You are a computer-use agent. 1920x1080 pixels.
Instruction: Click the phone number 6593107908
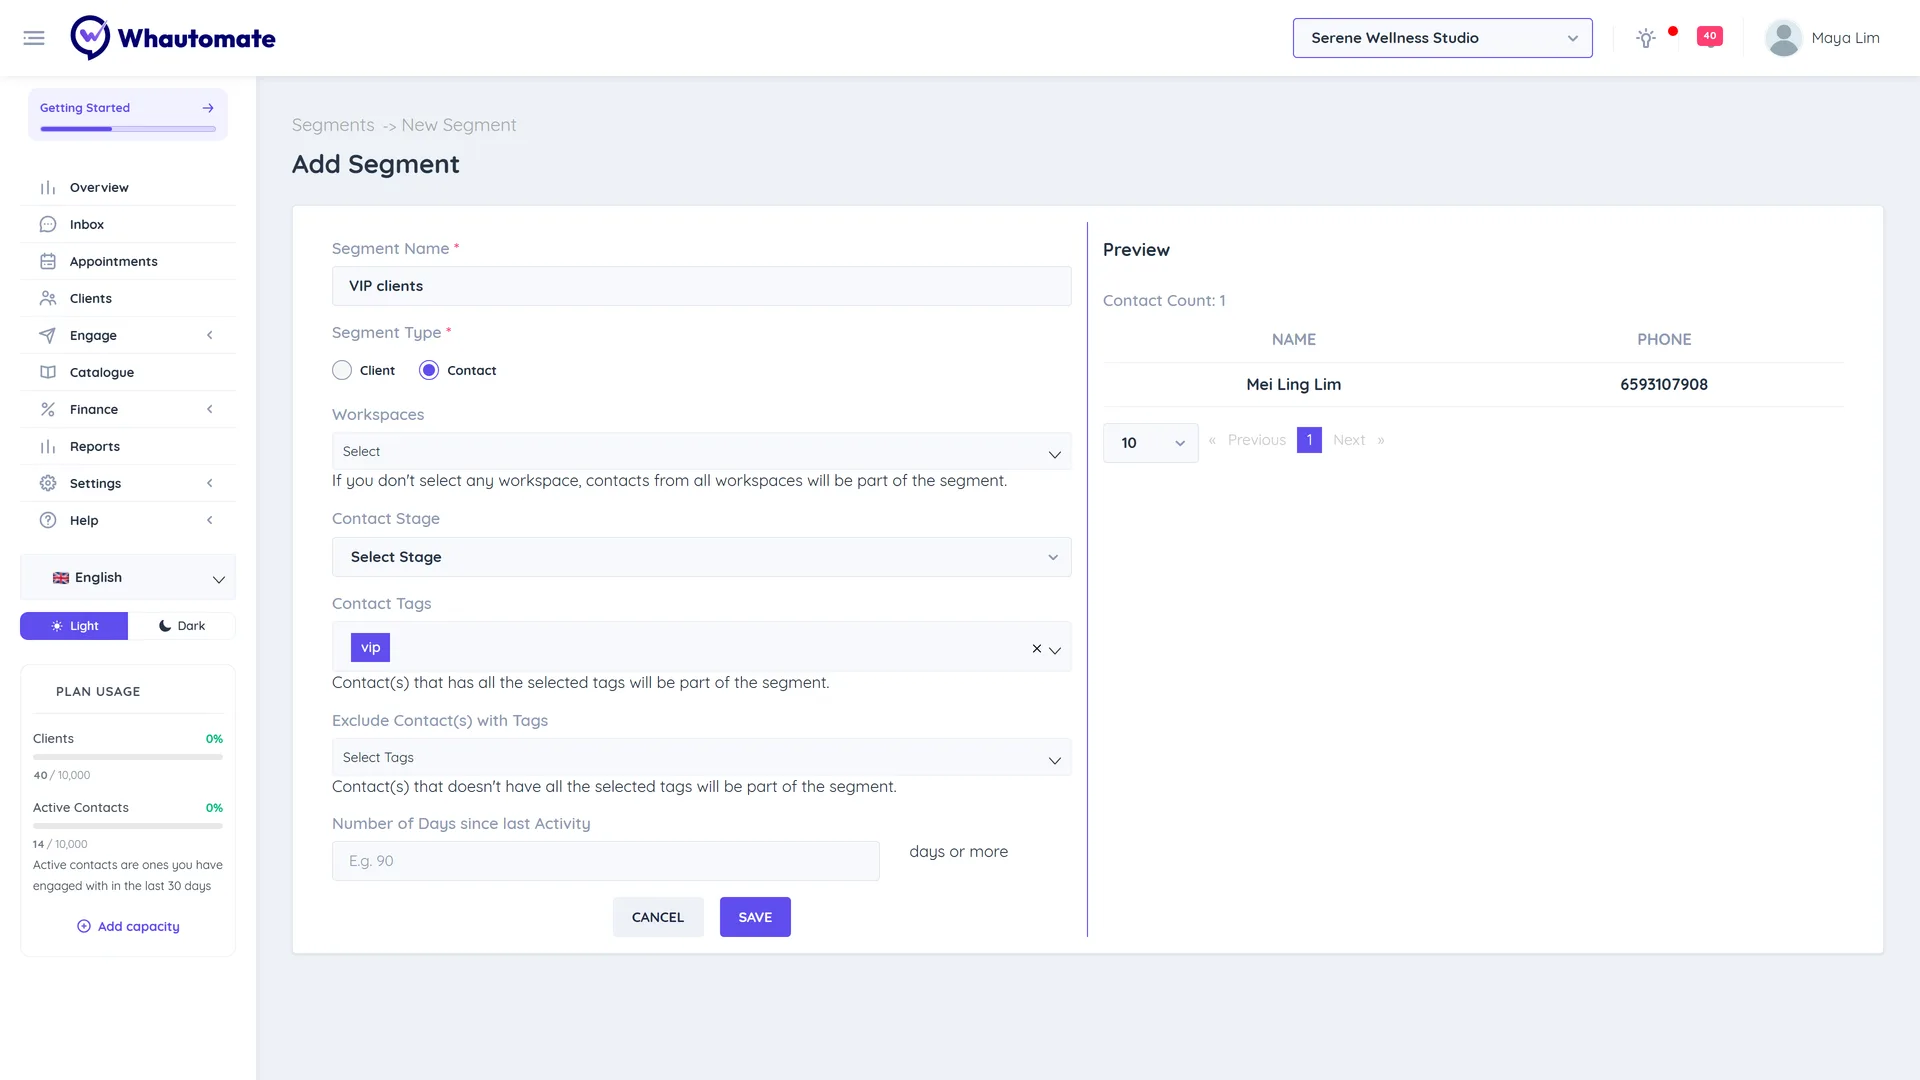1664,385
